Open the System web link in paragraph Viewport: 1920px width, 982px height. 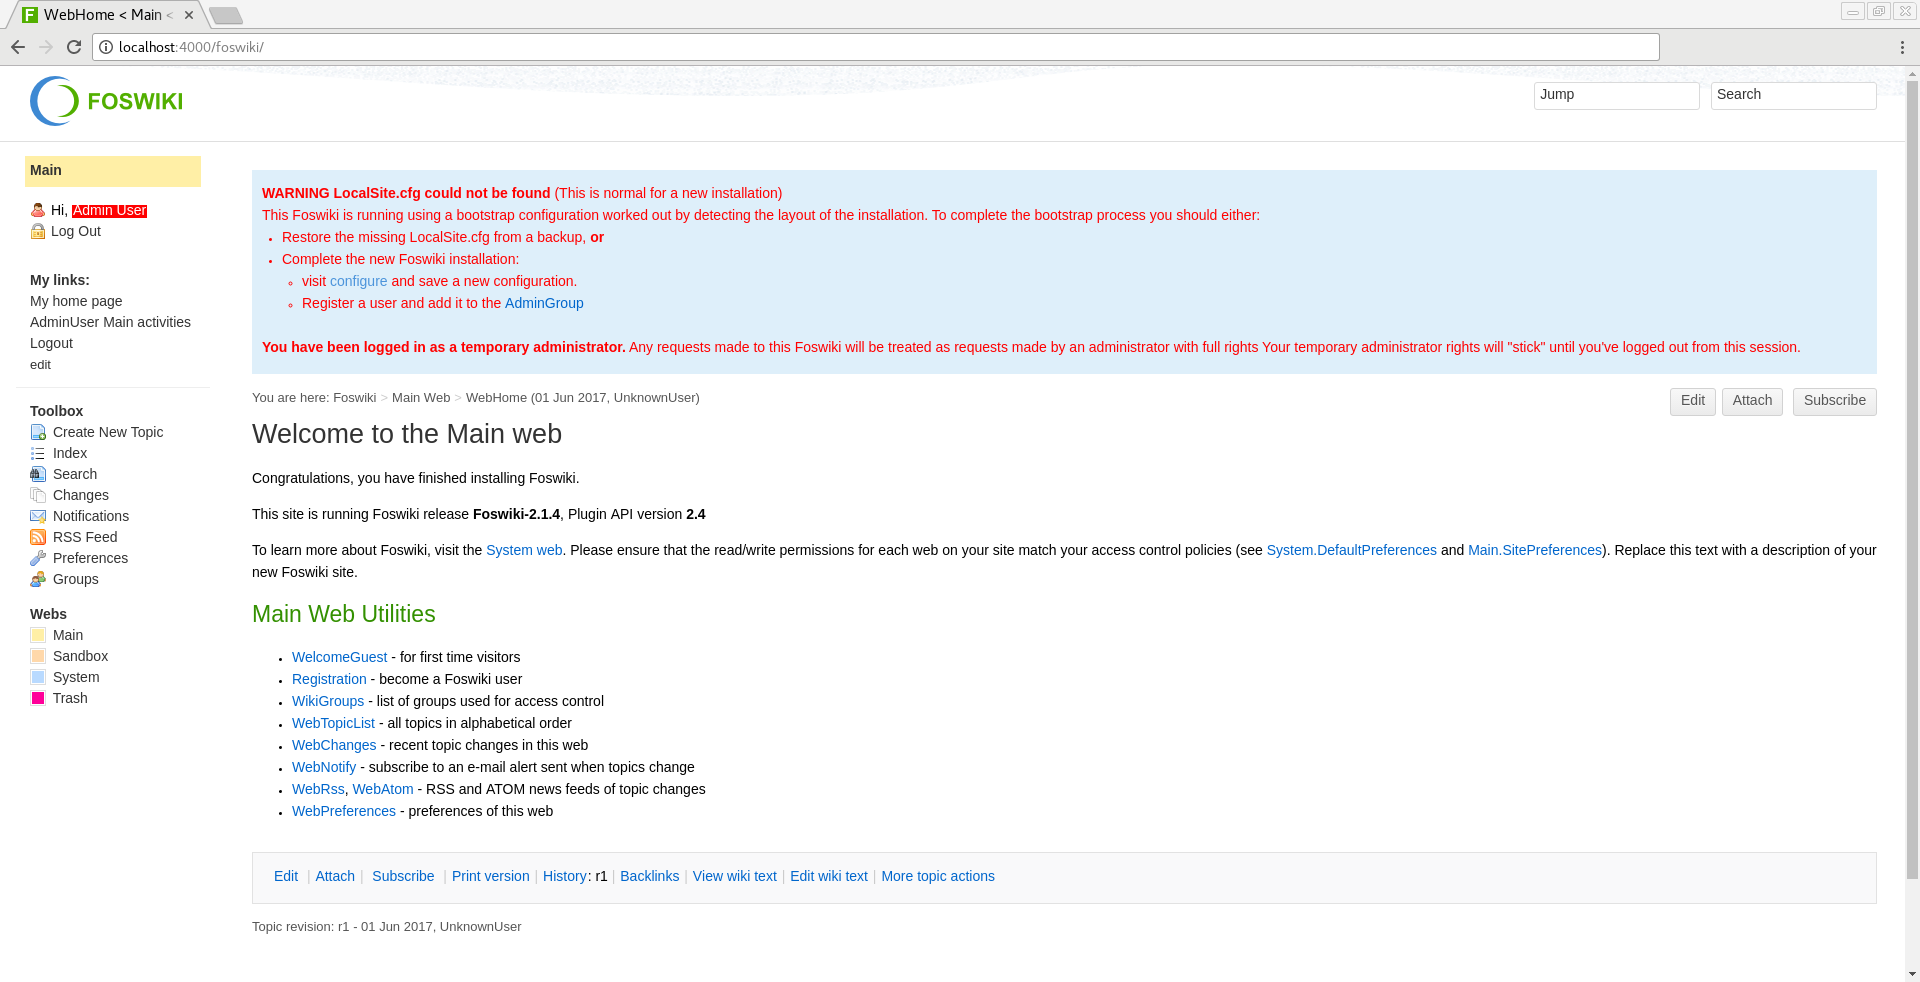[524, 550]
